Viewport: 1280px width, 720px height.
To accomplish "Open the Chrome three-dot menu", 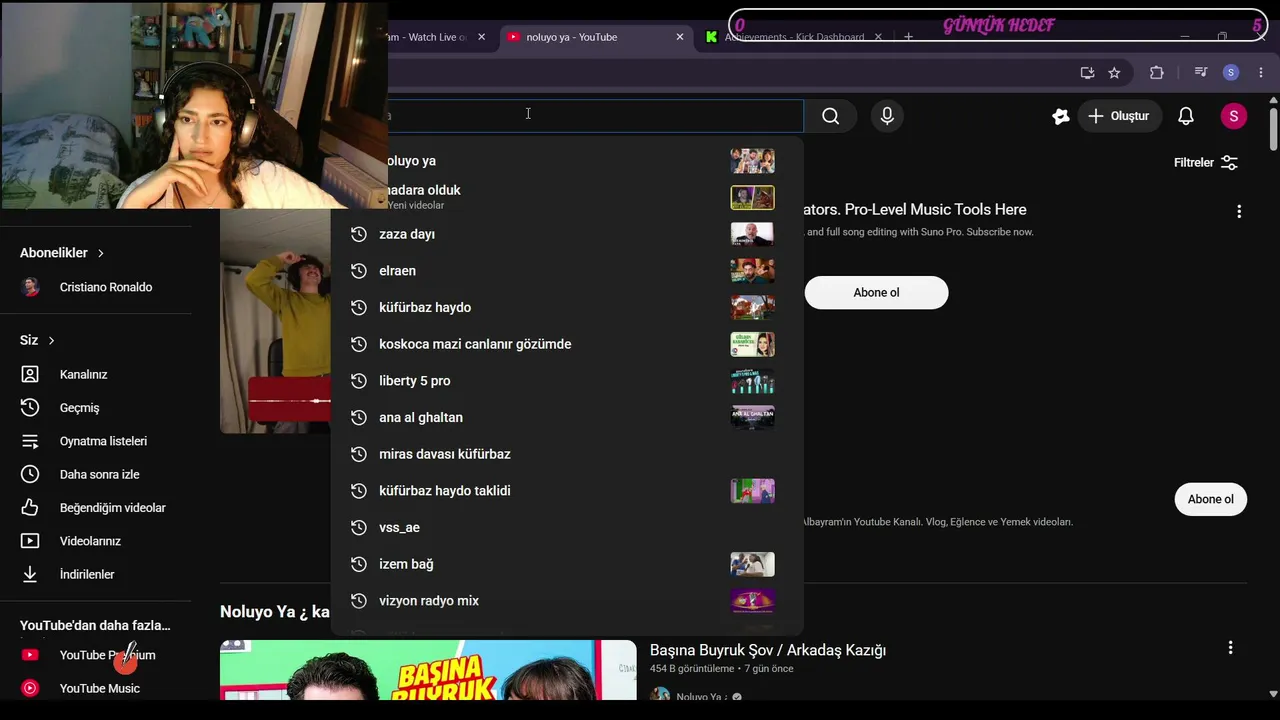I will point(1261,72).
